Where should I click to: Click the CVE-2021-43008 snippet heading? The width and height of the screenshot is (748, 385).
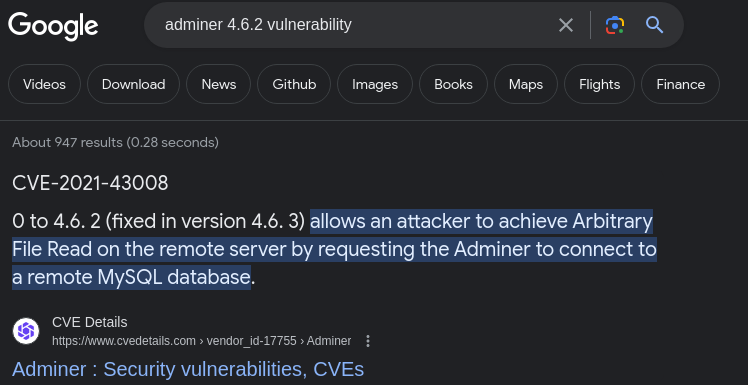pyautogui.click(x=90, y=183)
